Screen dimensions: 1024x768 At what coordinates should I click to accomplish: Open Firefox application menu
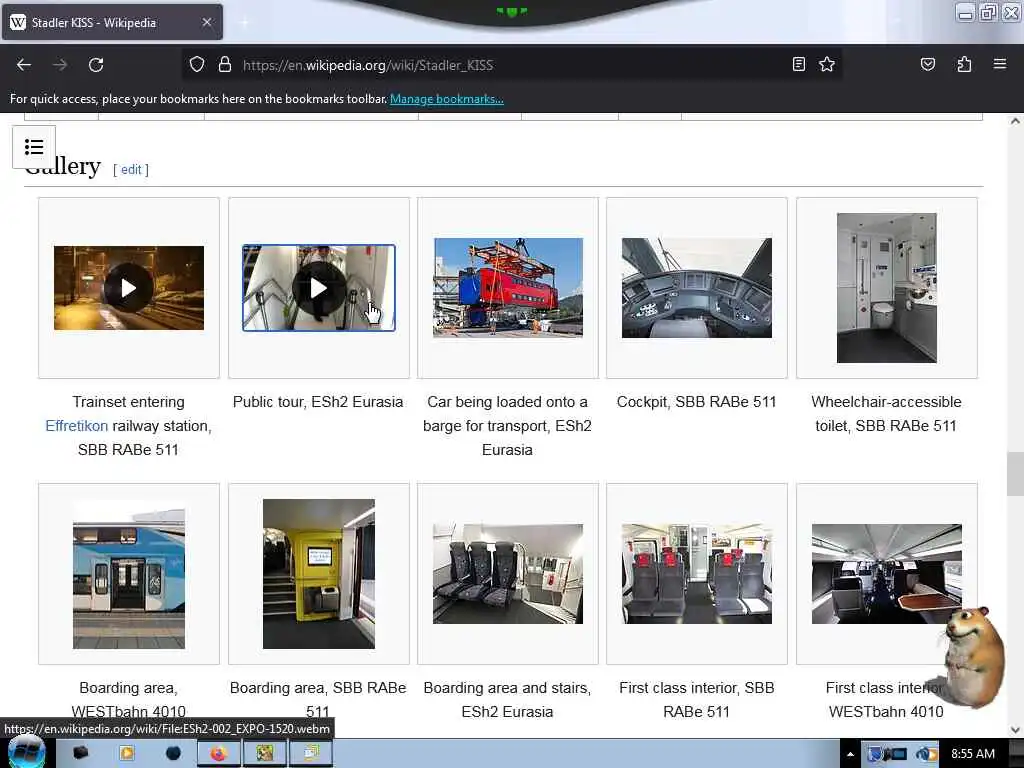coord(999,64)
